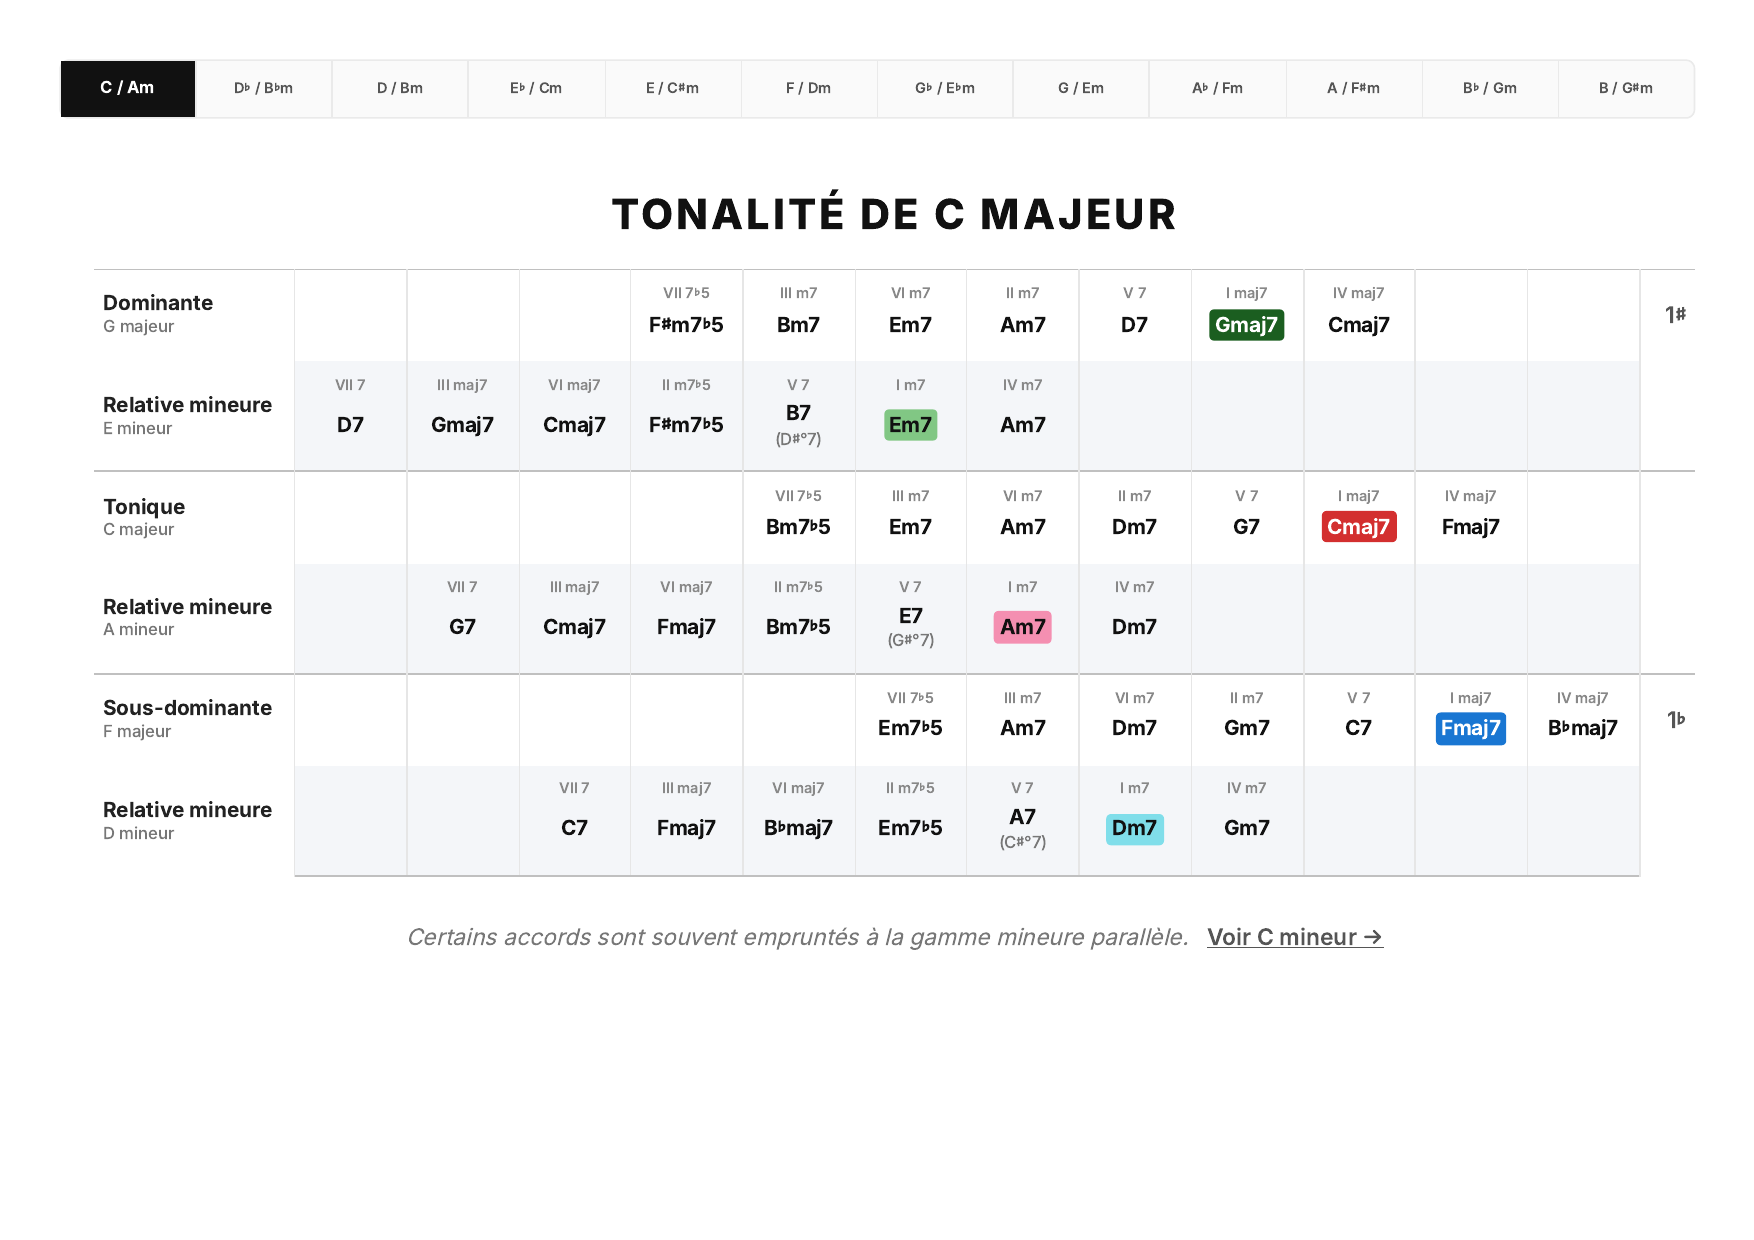Image resolution: width=1754 pixels, height=1240 pixels.
Task: Select the light green Em7 chord badge
Action: click(x=910, y=425)
